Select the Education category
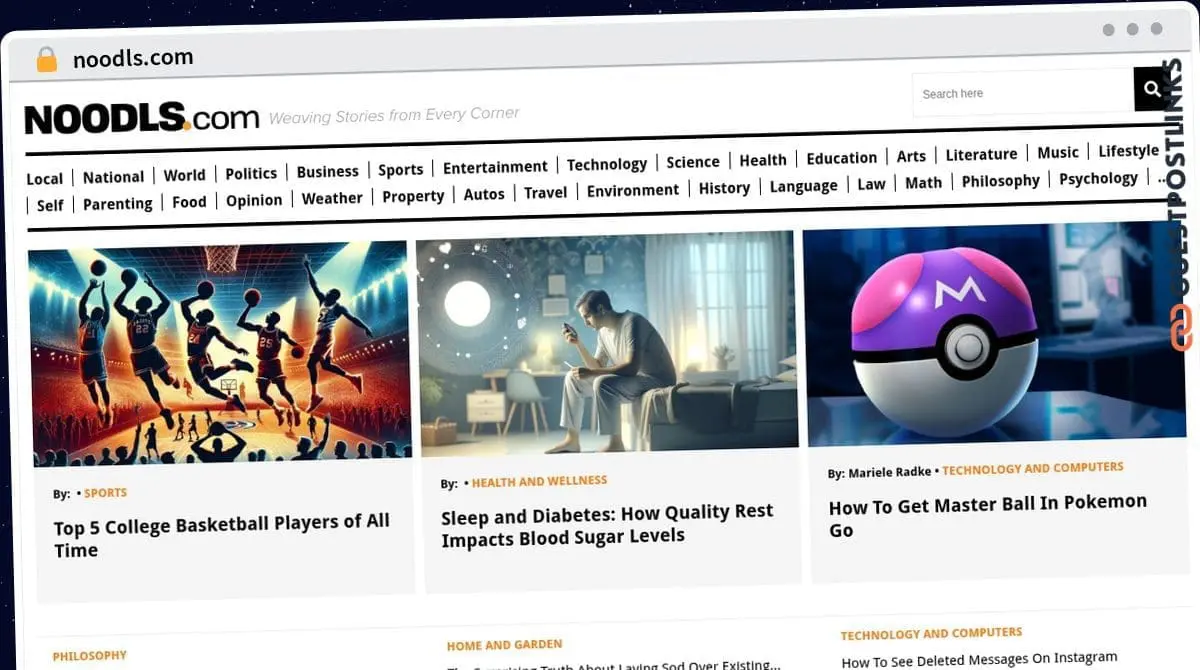Screen dimensions: 1200x670 841,158
